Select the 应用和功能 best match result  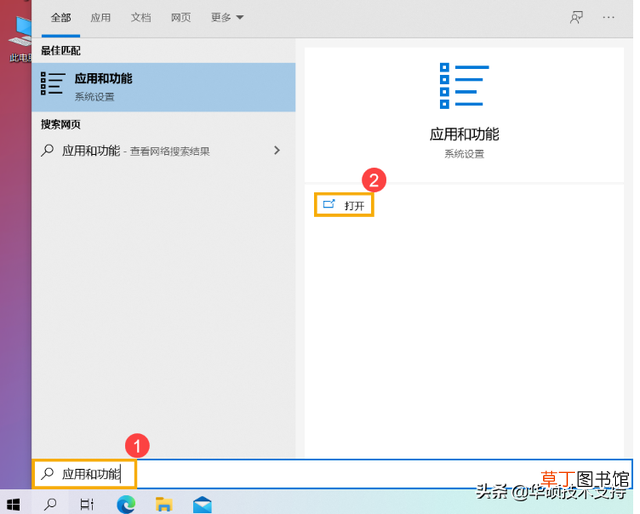[x=164, y=87]
